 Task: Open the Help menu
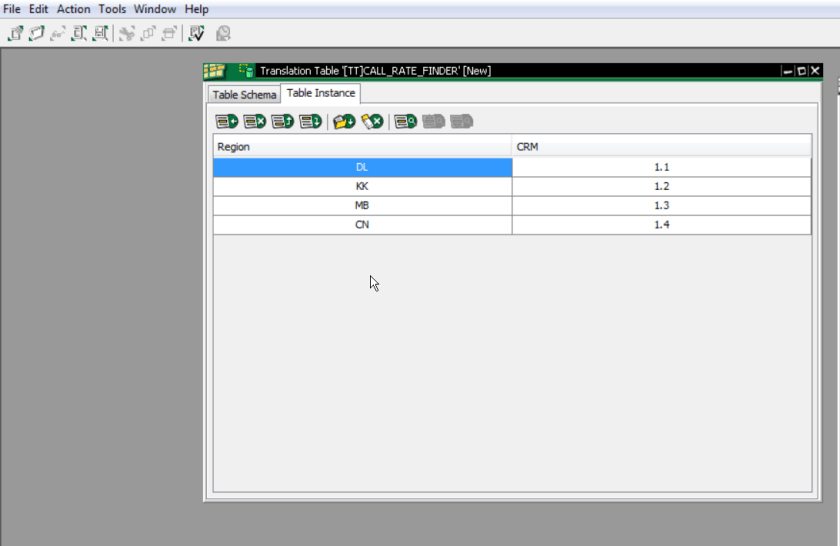197,9
